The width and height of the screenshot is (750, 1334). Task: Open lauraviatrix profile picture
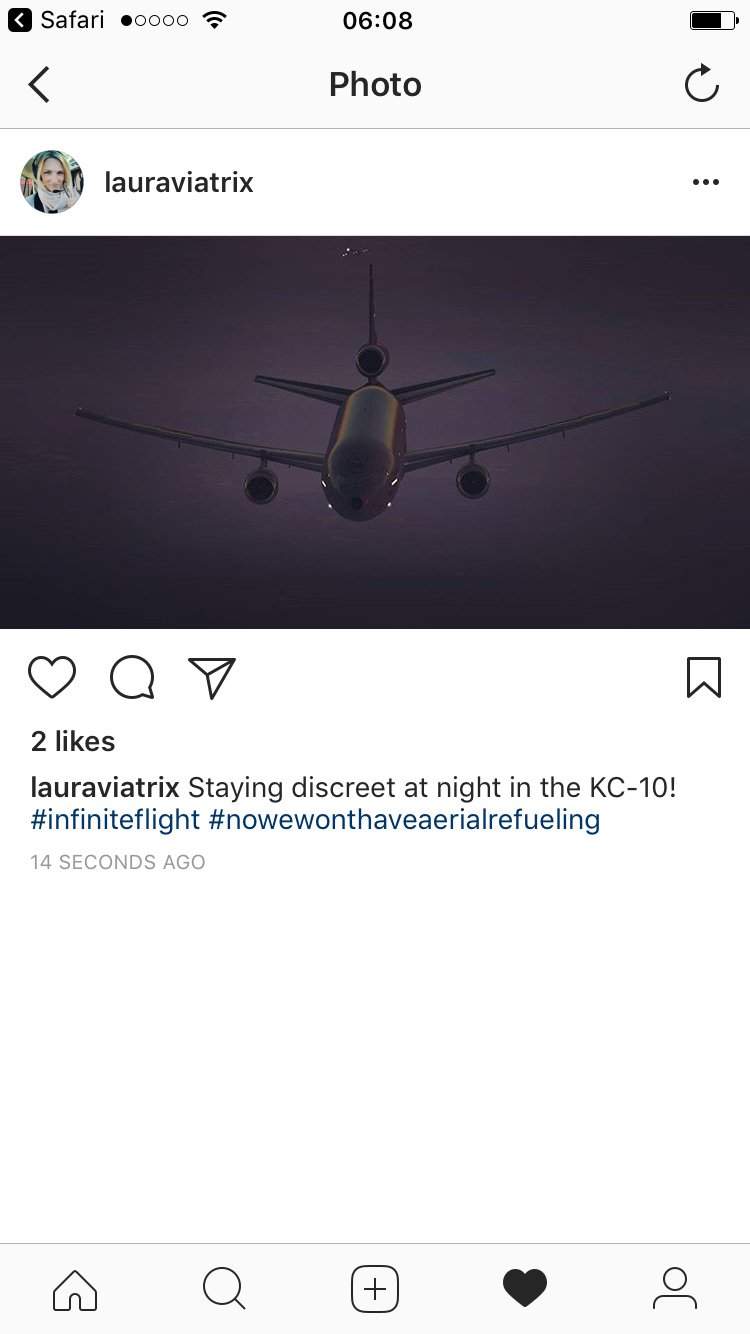[52, 182]
